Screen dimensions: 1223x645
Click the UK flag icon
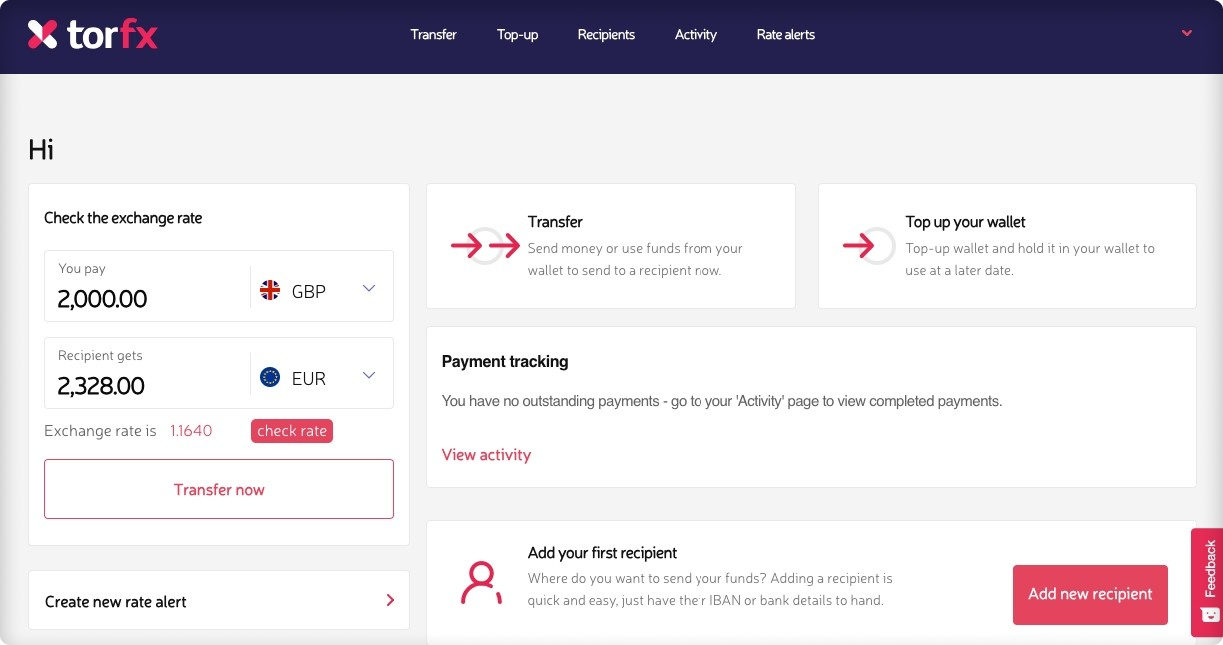pos(270,290)
